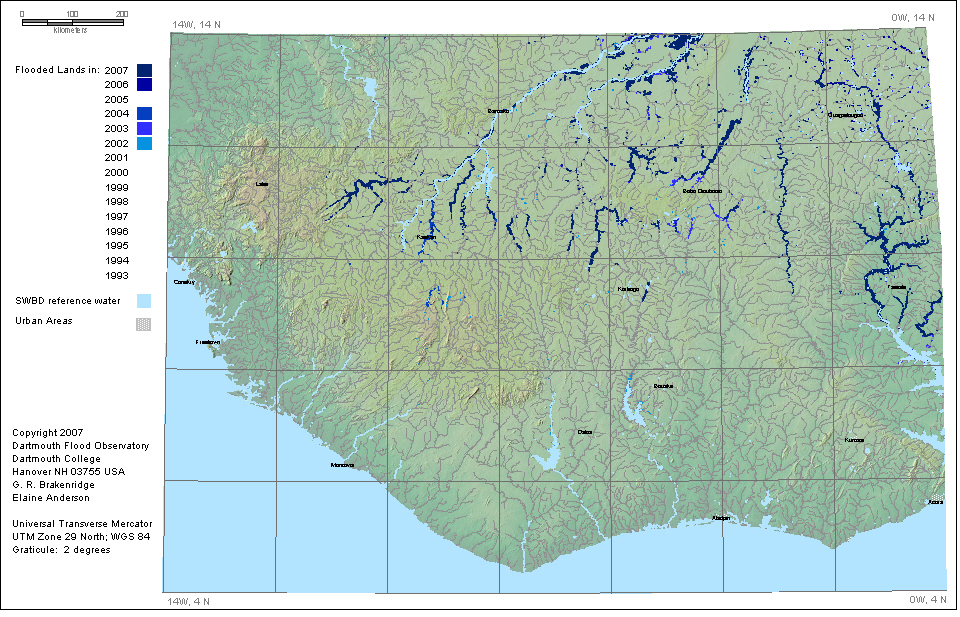The width and height of the screenshot is (960, 617).
Task: Click the Ouagadougou city label
Action: coord(845,115)
